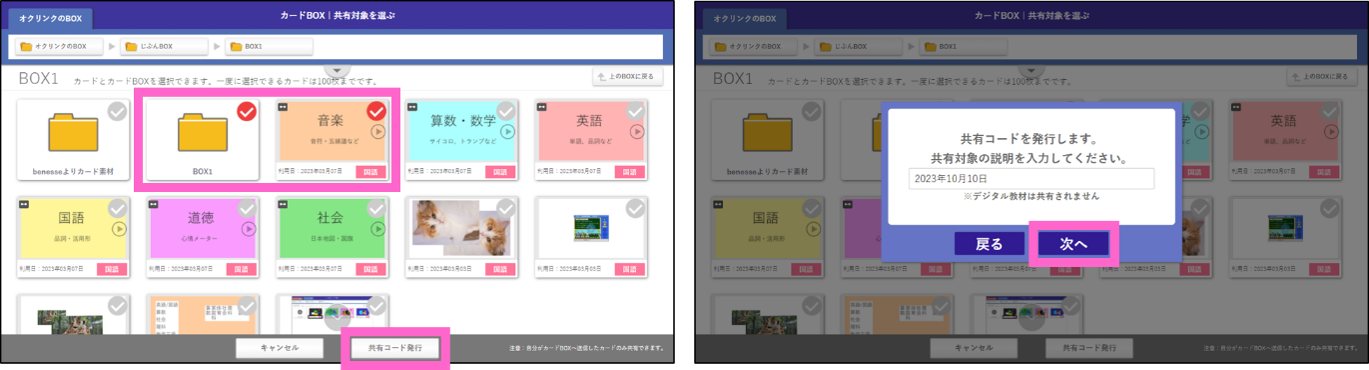Deselect the BOX1 folder checkmark, left screen

point(247,111)
